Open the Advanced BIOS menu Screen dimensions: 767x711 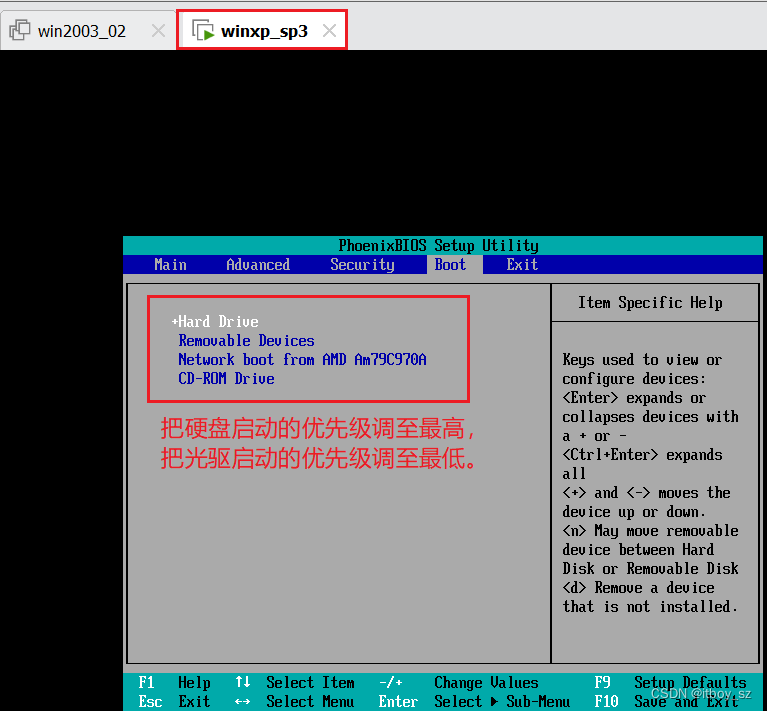258,265
